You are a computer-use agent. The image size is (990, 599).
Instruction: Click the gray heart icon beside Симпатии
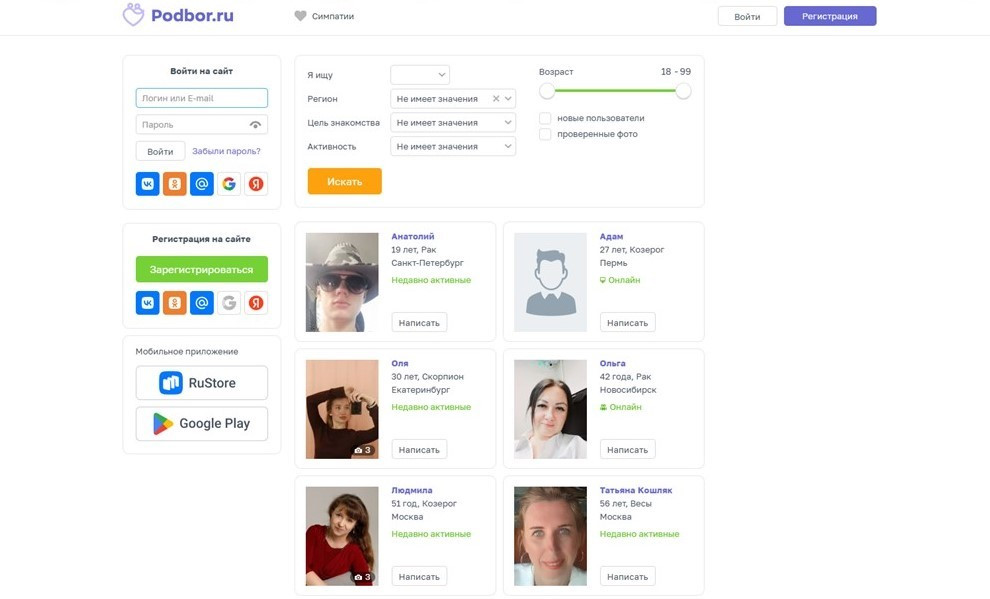click(301, 16)
